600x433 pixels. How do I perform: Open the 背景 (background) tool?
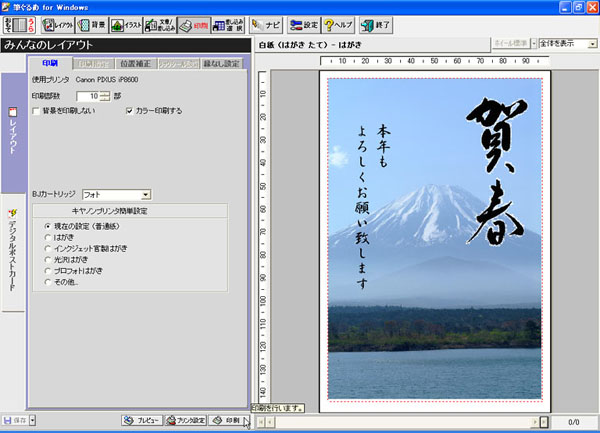tap(90, 23)
